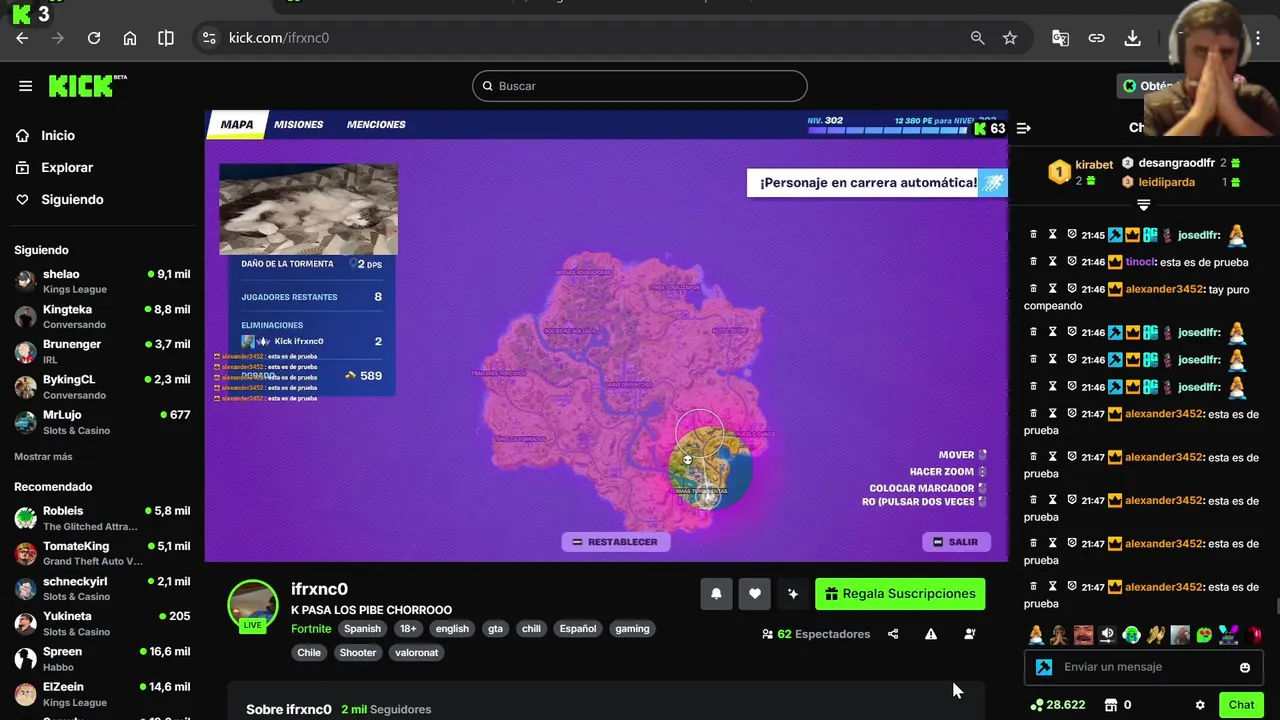Open emoji picker in chat input

tap(1245, 667)
